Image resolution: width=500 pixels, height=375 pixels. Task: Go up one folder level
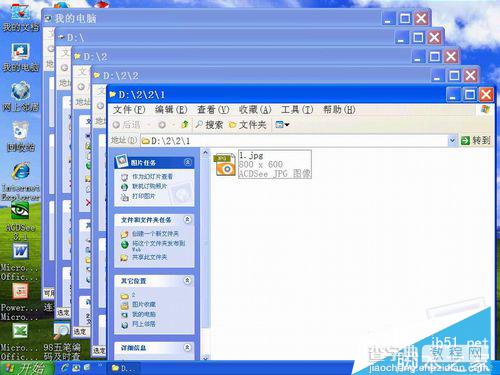(184, 125)
